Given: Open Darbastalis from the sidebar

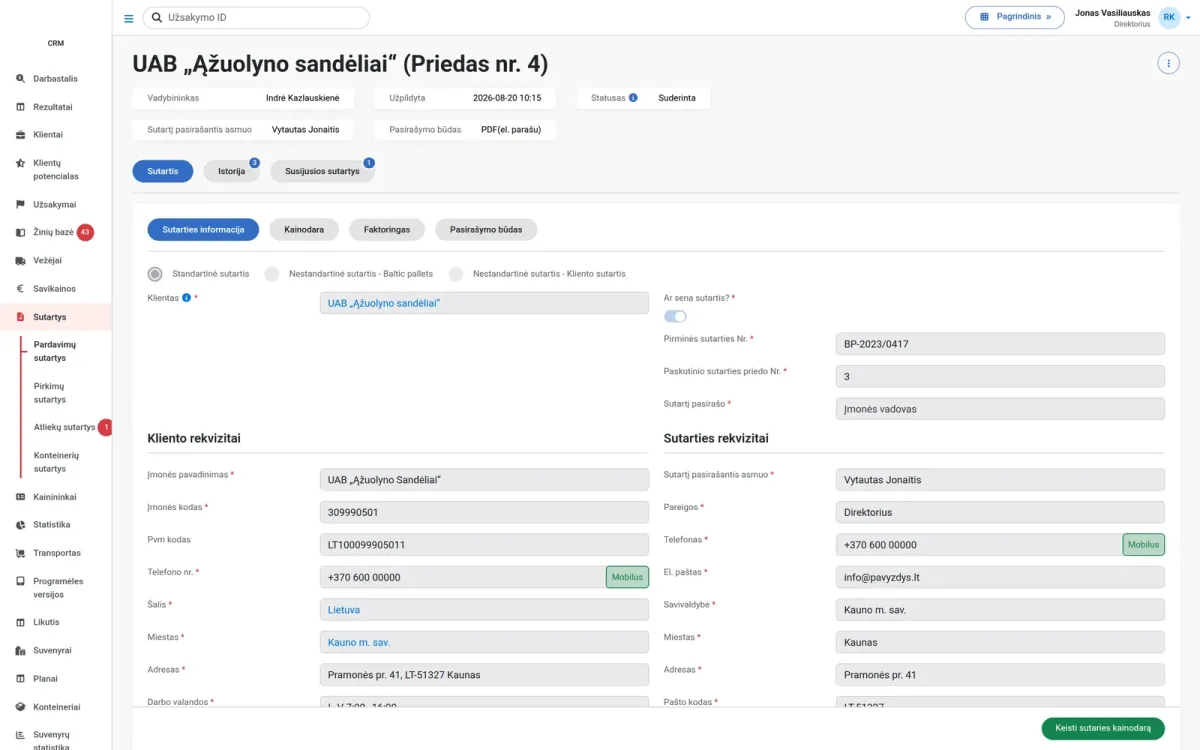Looking at the screenshot, I should [56, 79].
